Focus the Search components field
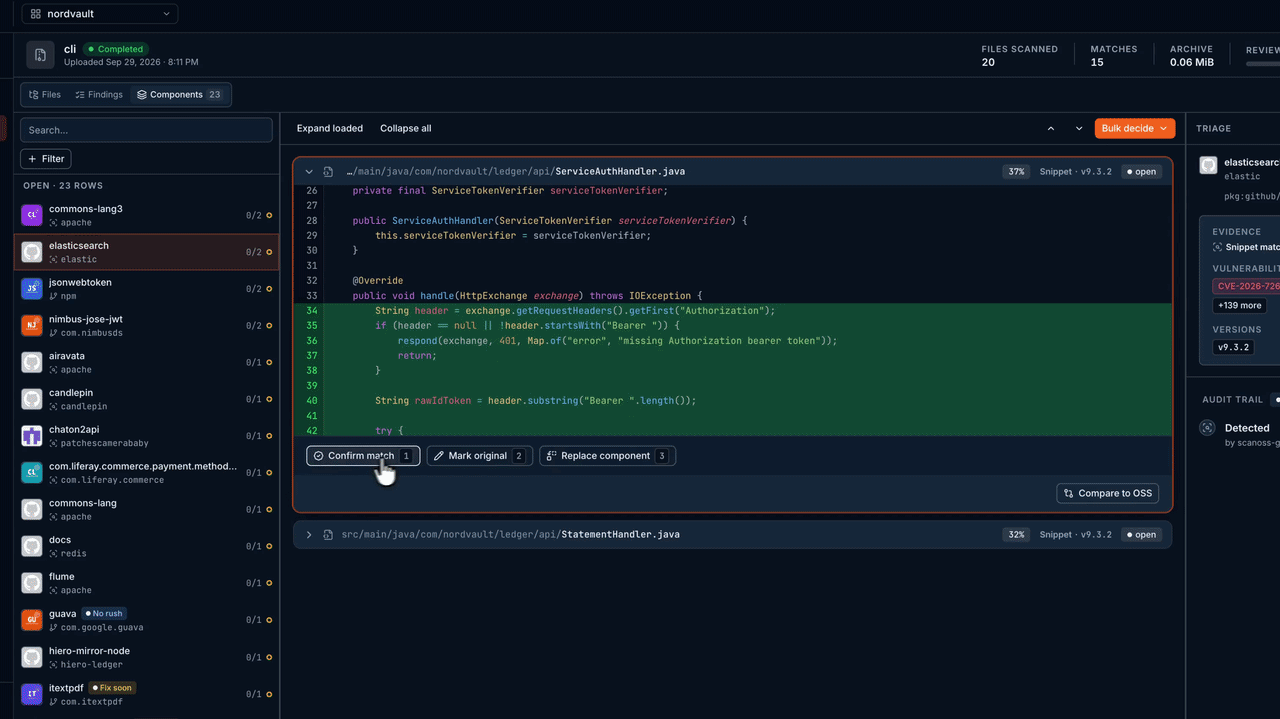 146,130
